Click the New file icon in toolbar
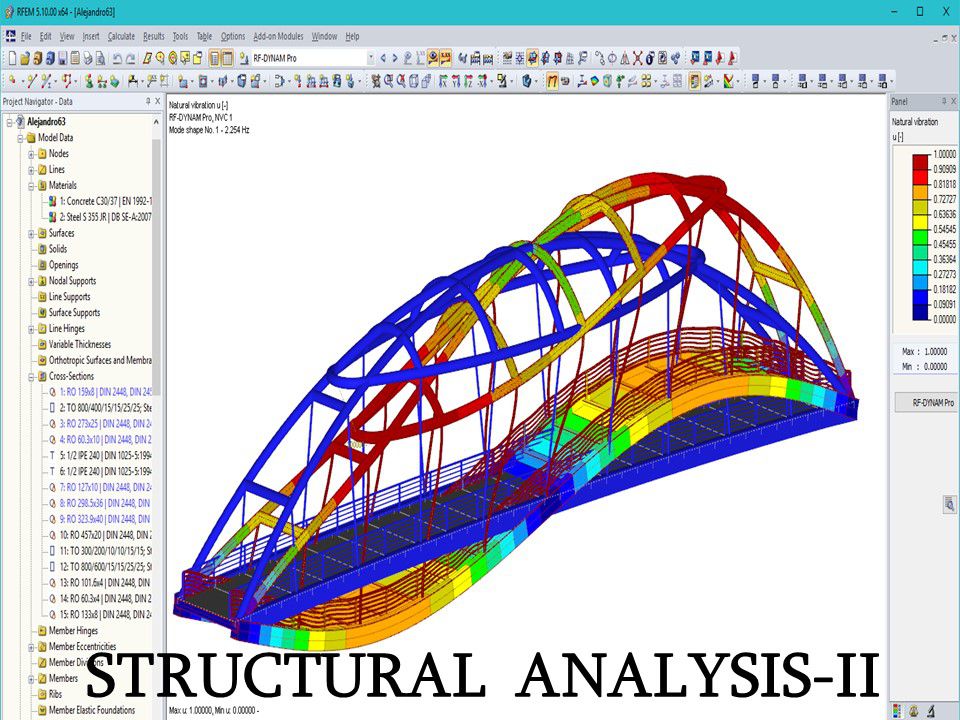 pos(10,59)
